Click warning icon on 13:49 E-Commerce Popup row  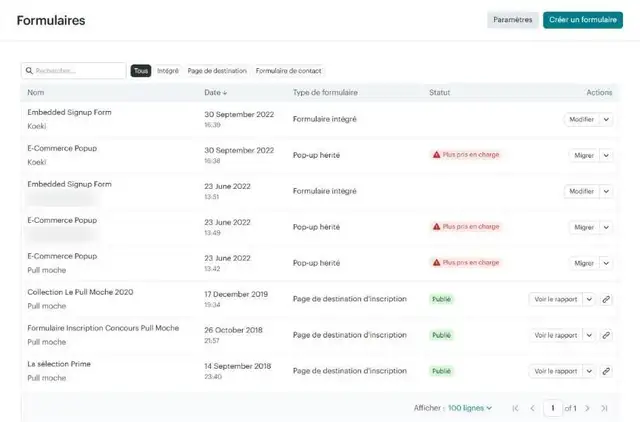coord(436,227)
